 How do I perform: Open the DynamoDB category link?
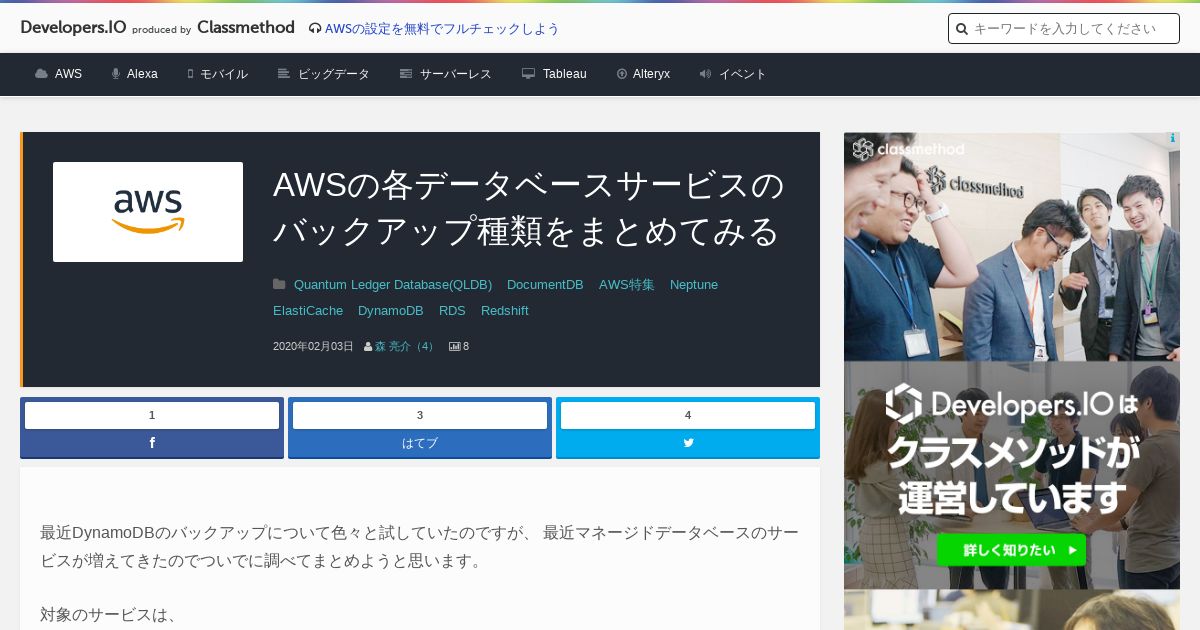[391, 311]
